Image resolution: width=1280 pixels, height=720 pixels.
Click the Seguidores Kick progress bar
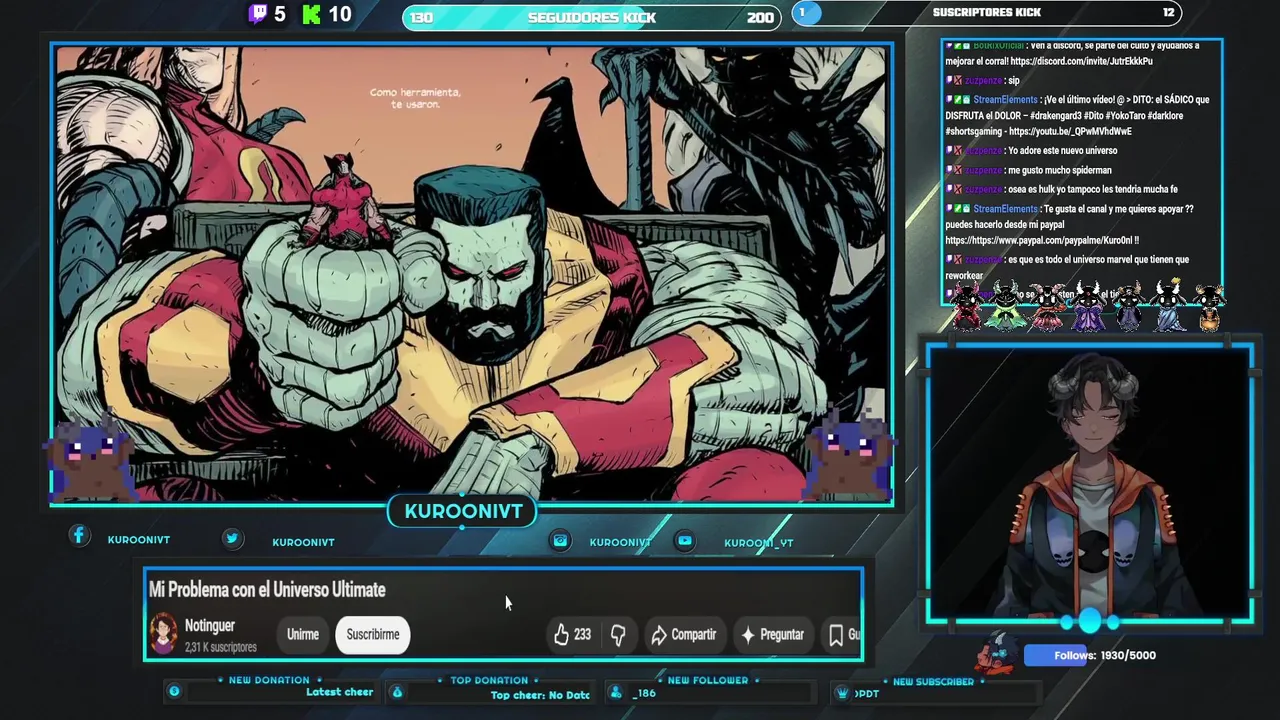coord(591,17)
